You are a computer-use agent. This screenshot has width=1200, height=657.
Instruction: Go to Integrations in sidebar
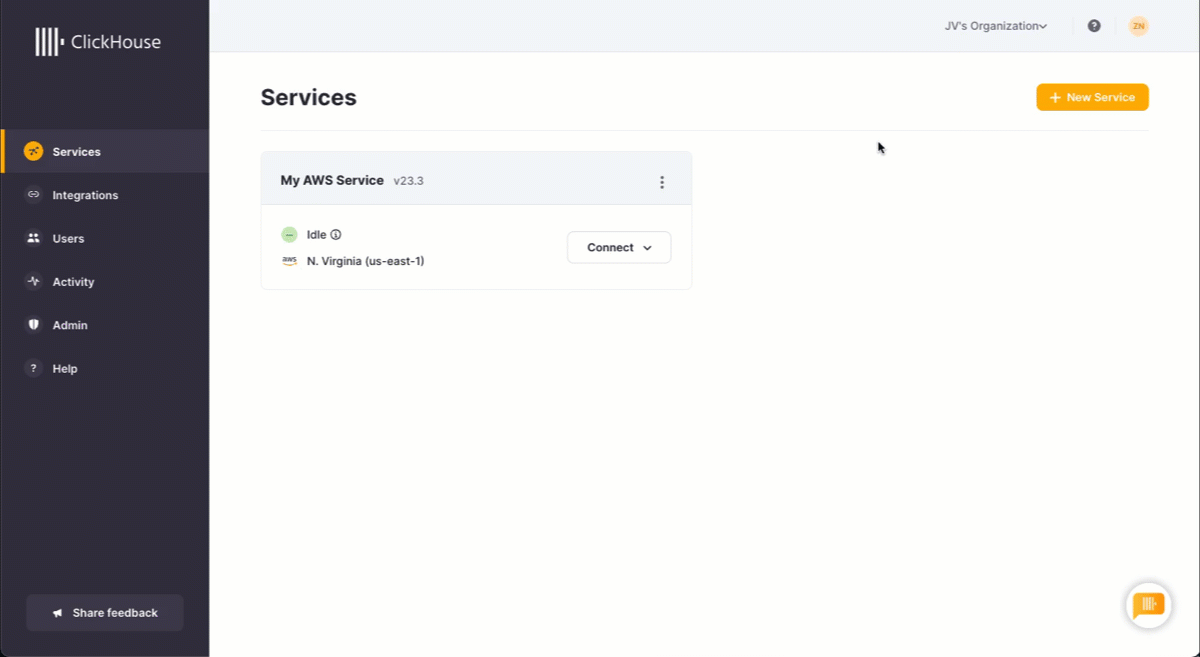tap(85, 195)
